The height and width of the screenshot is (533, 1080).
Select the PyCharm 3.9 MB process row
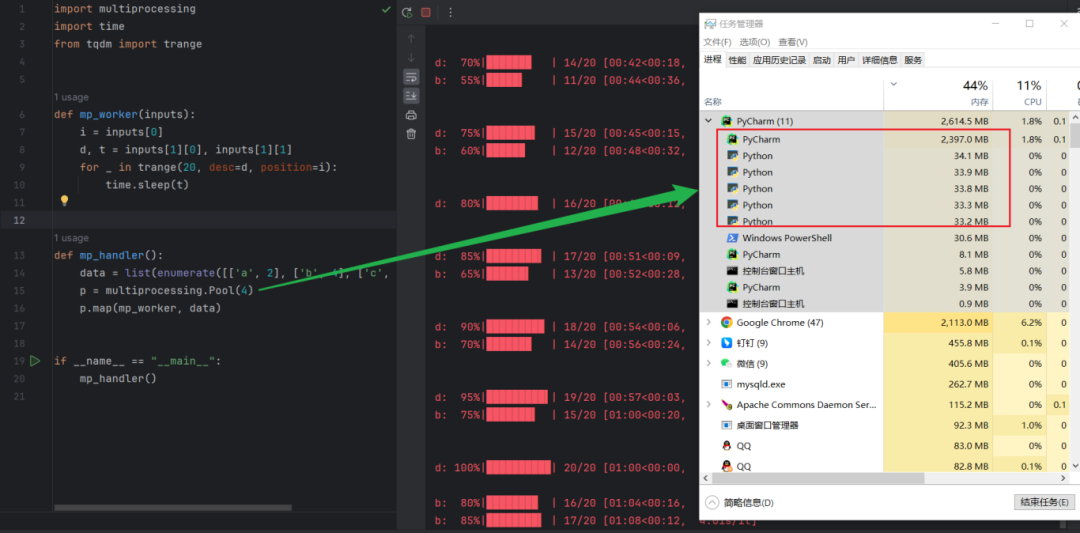click(884, 287)
